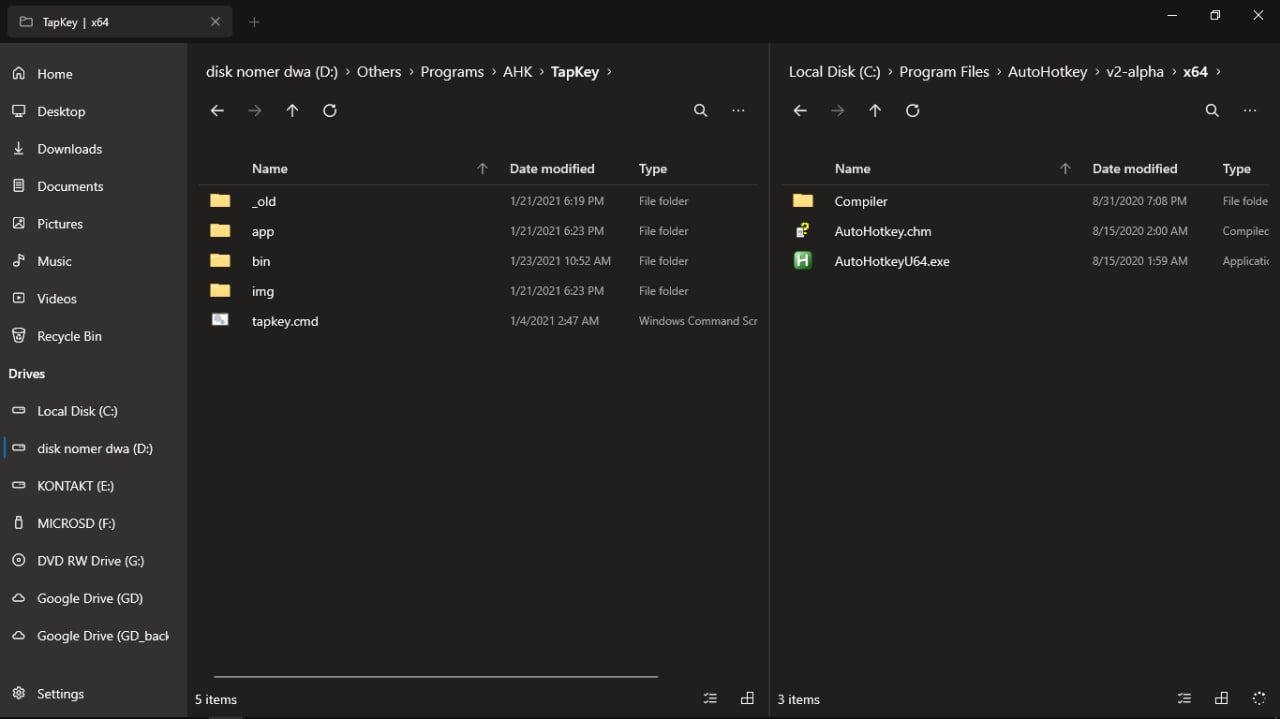
Task: Go forward in the x64 pane
Action: click(x=838, y=111)
